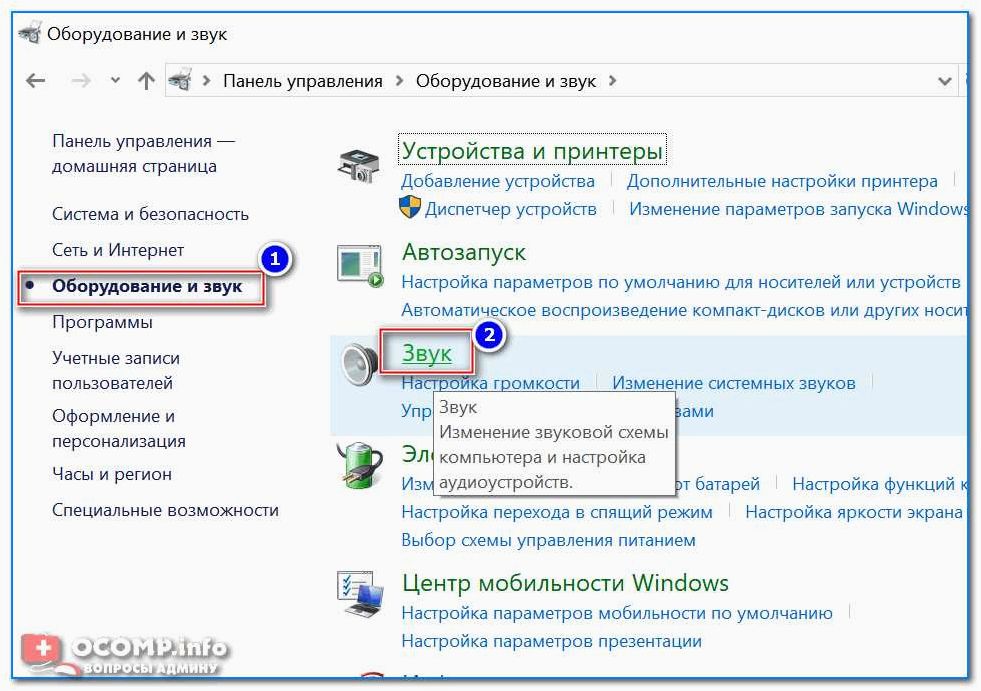This screenshot has height=691, width=981.
Task: Expand chevron after Оборудование и звук breadcrumb
Action: pos(612,81)
